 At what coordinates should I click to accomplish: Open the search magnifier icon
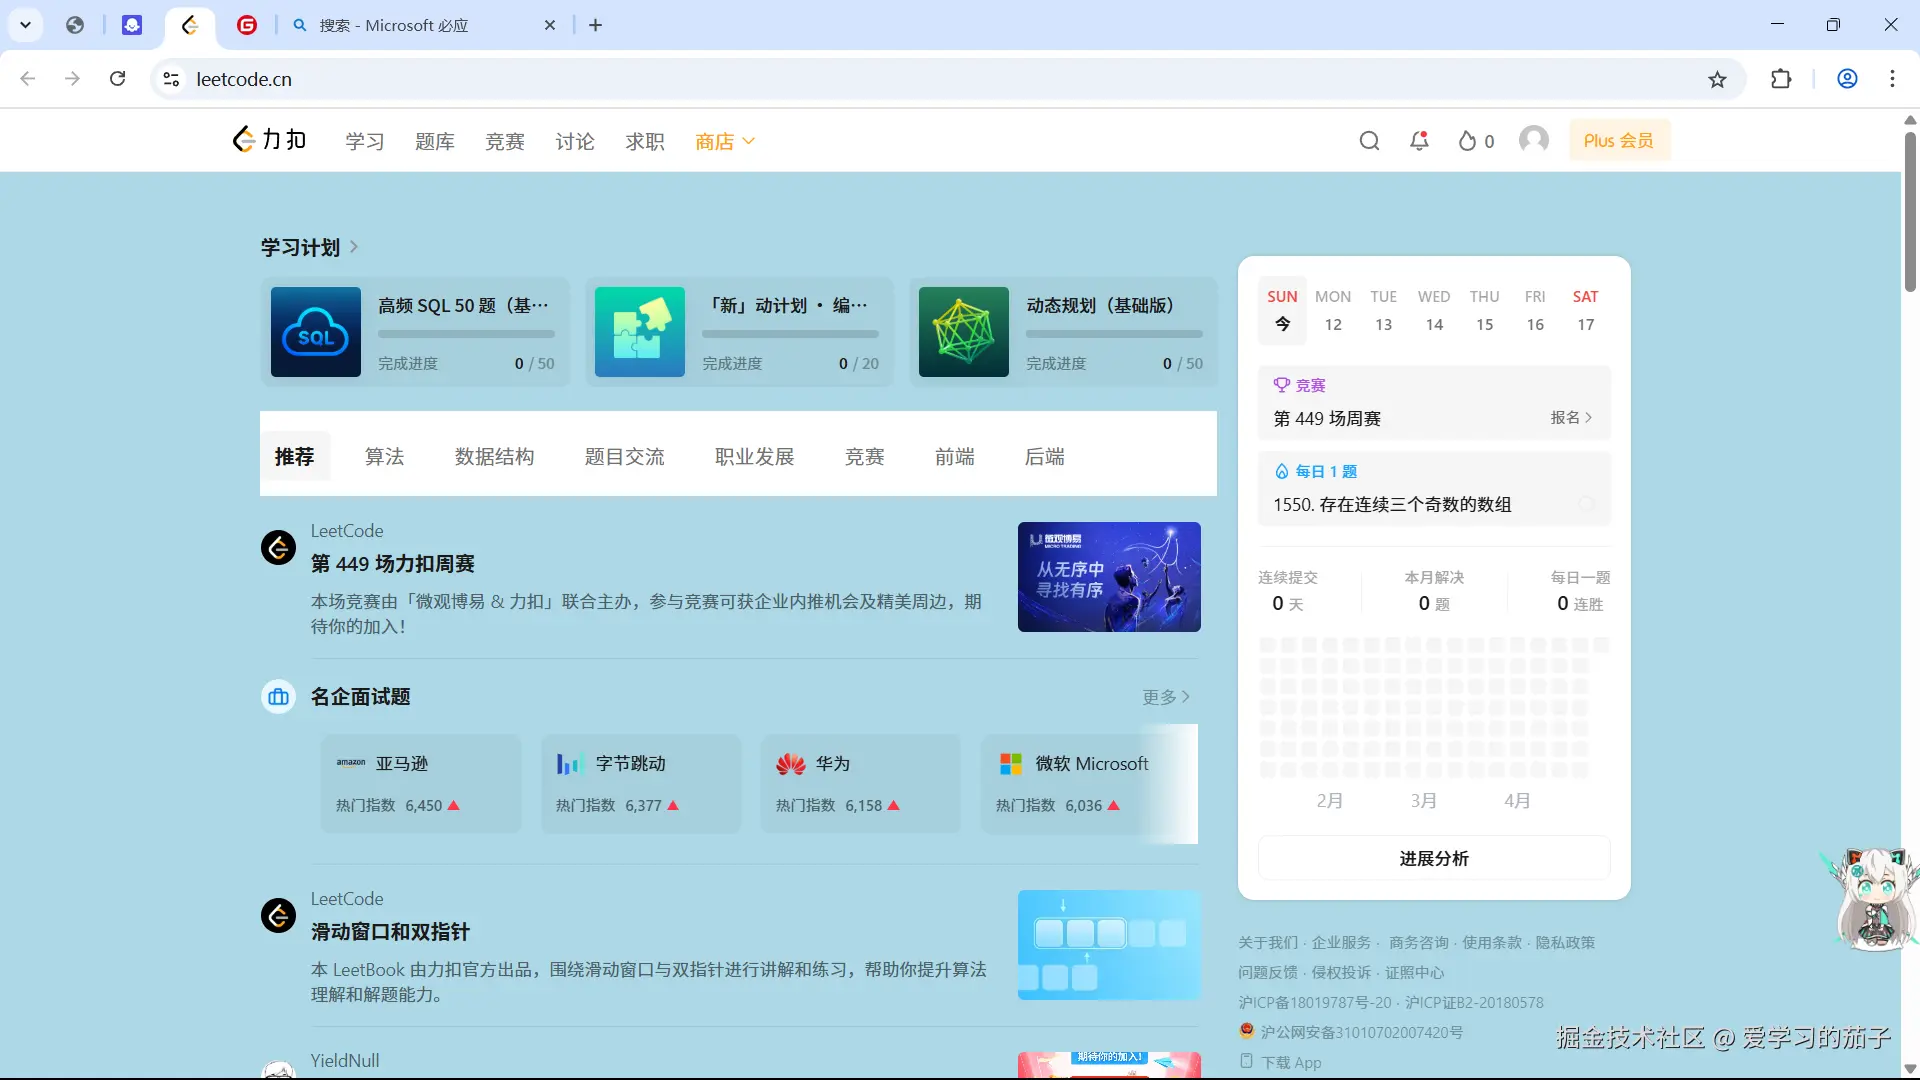pyautogui.click(x=1369, y=141)
